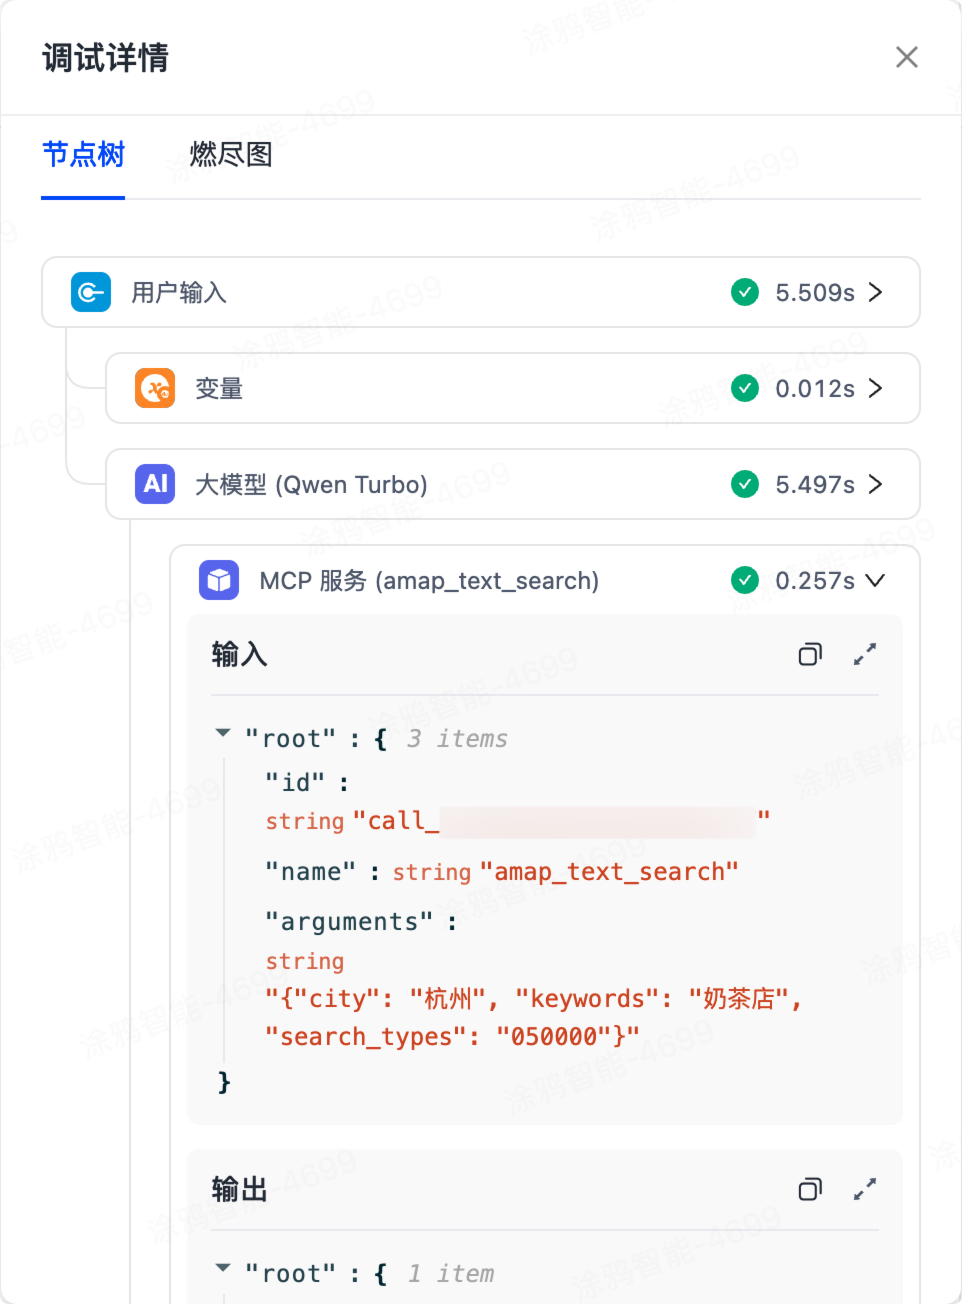This screenshot has height=1304, width=962.
Task: Click the blue User Input node icon
Action: coord(91,292)
